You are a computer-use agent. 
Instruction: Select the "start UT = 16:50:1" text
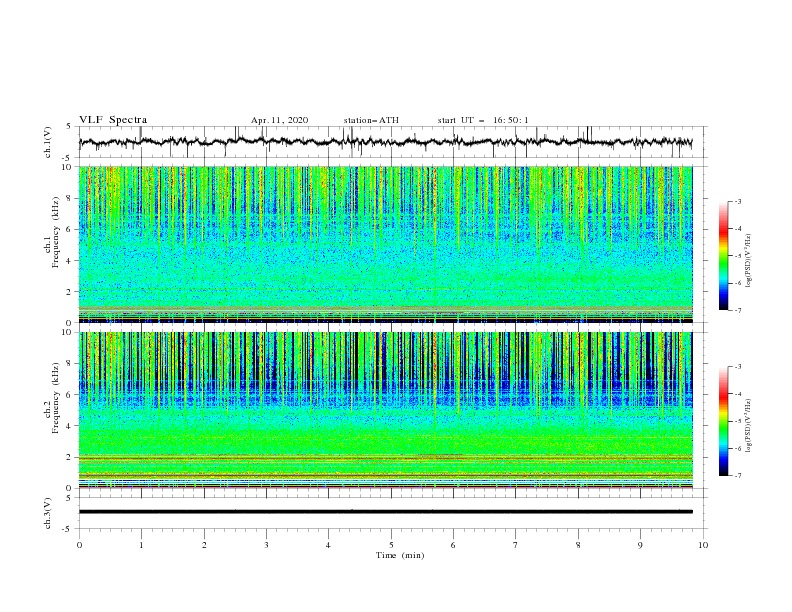tap(483, 120)
